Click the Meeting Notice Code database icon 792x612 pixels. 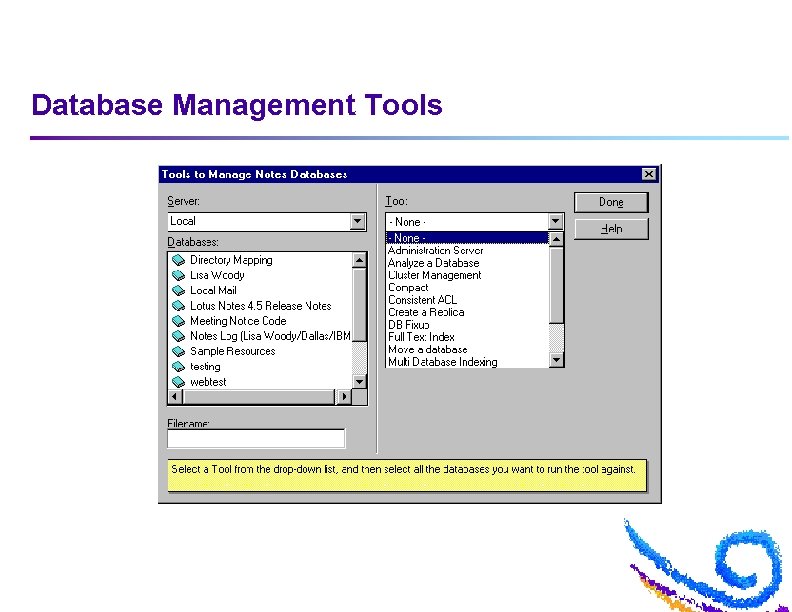coord(178,321)
